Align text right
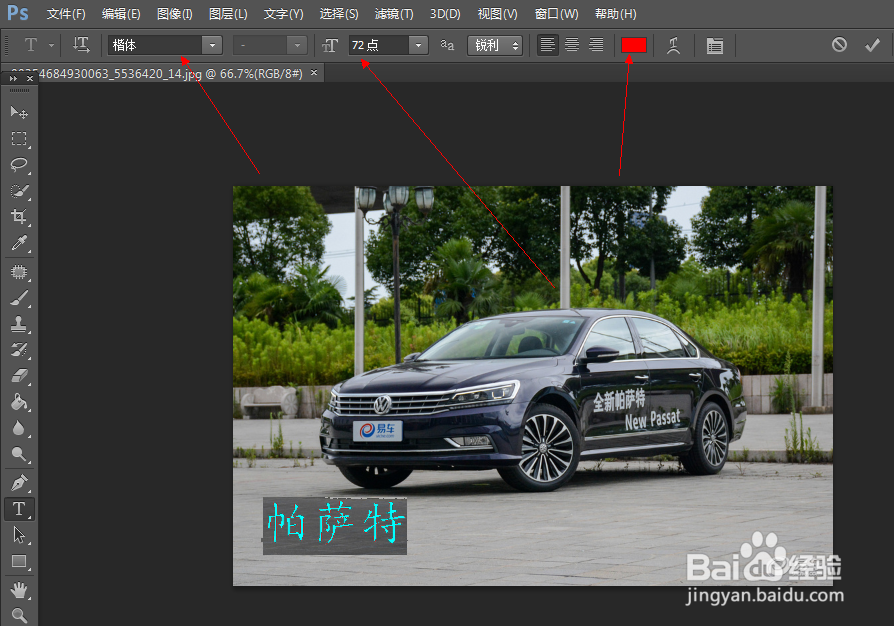 [596, 44]
